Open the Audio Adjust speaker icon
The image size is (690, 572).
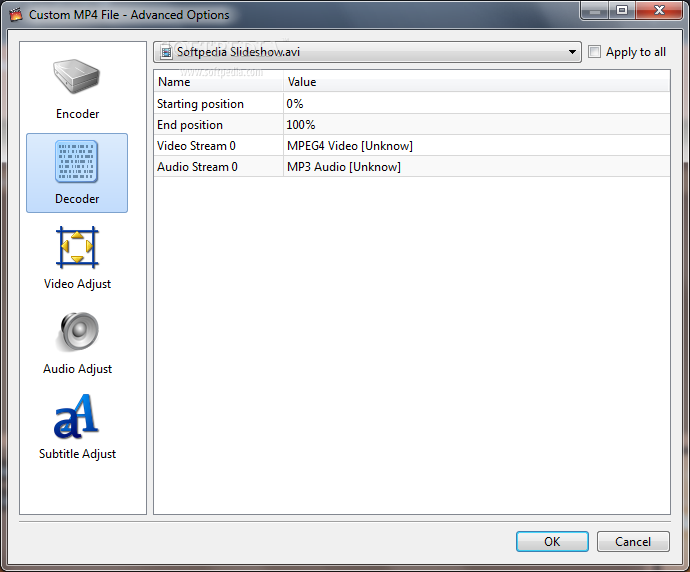[78, 332]
